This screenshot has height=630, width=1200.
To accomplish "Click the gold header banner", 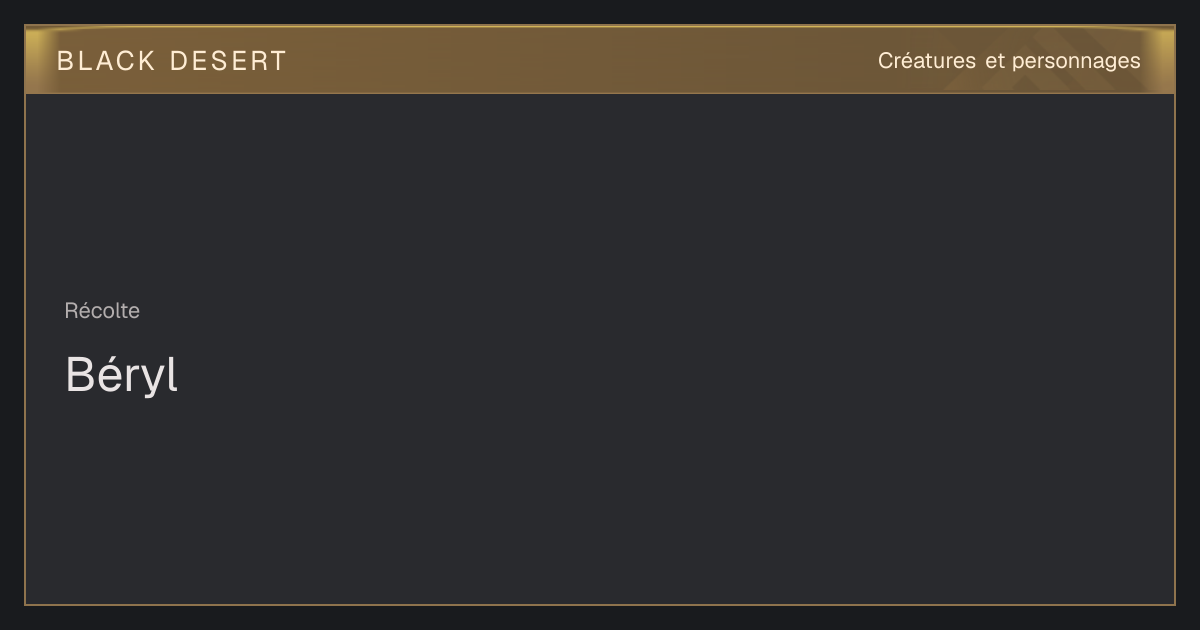I will [x=600, y=60].
